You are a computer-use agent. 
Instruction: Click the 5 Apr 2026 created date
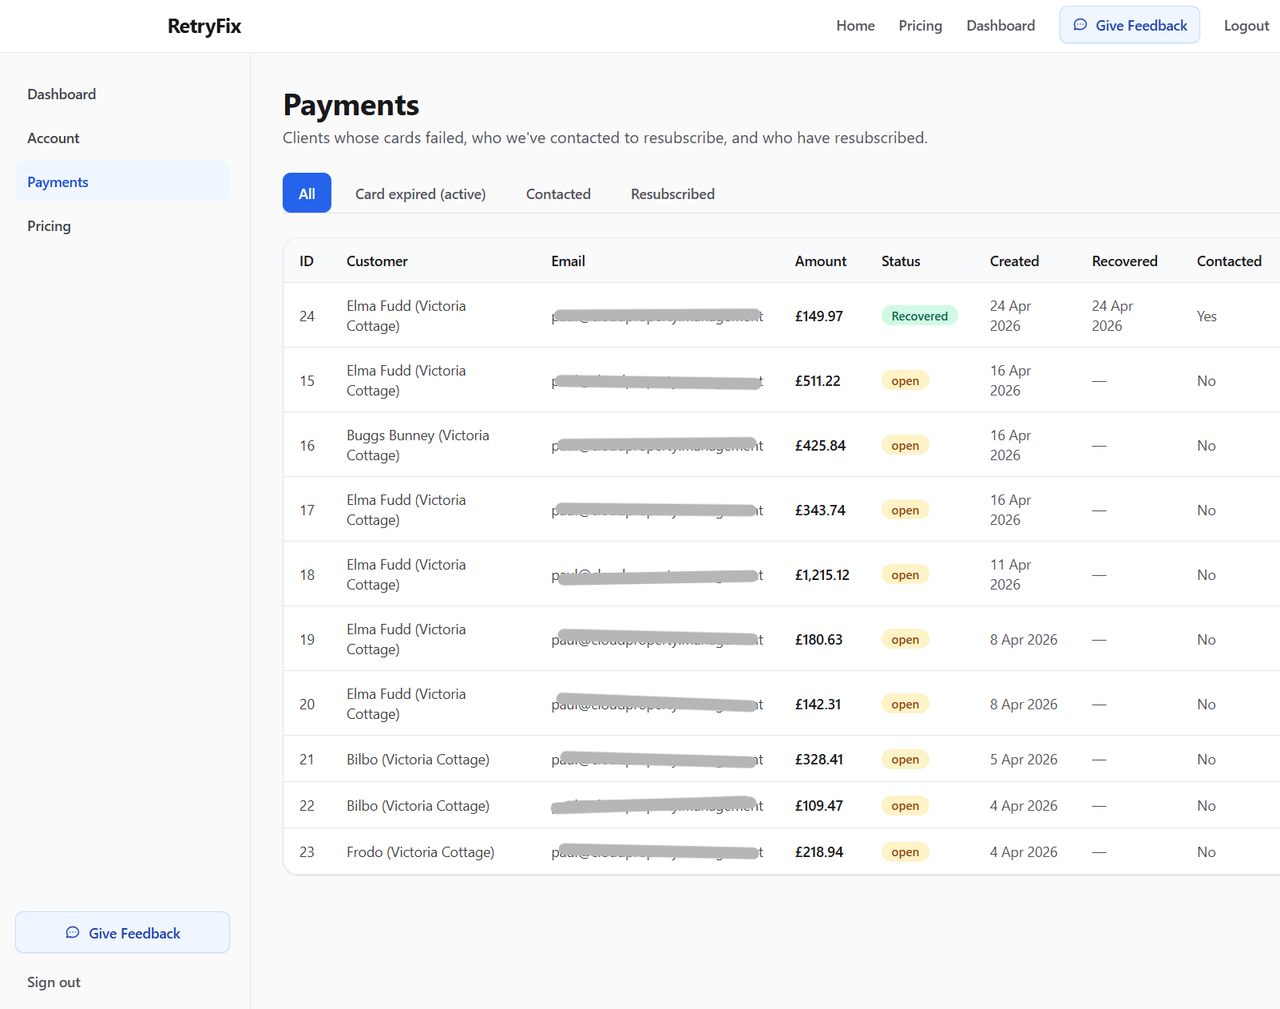click(x=1023, y=759)
